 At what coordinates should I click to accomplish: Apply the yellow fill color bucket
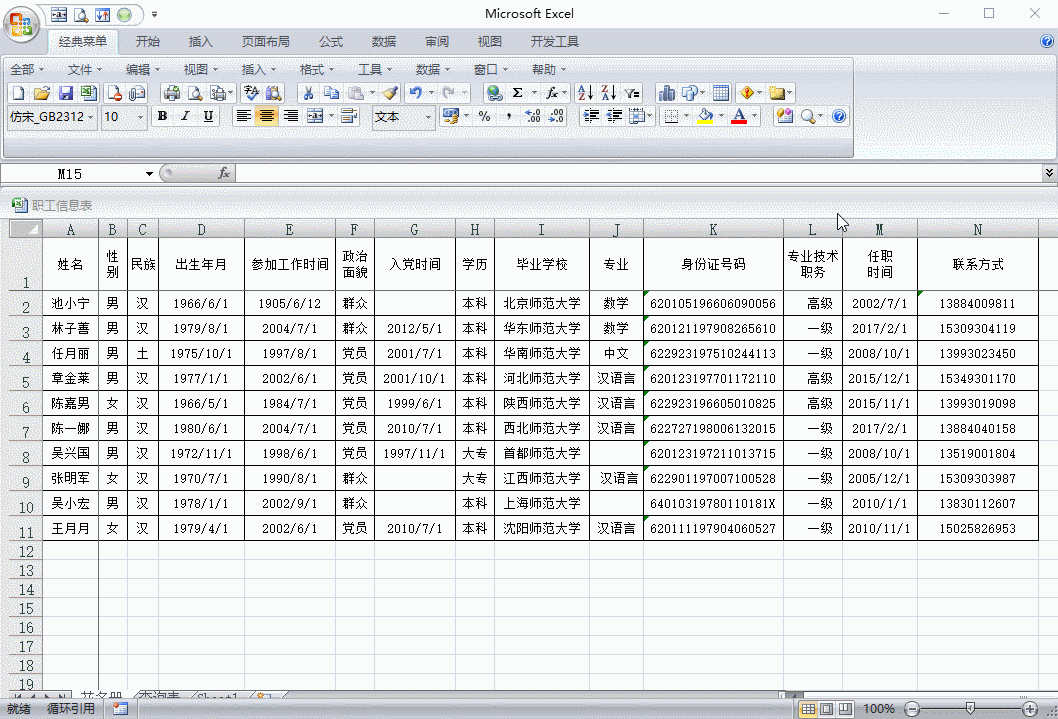point(706,117)
